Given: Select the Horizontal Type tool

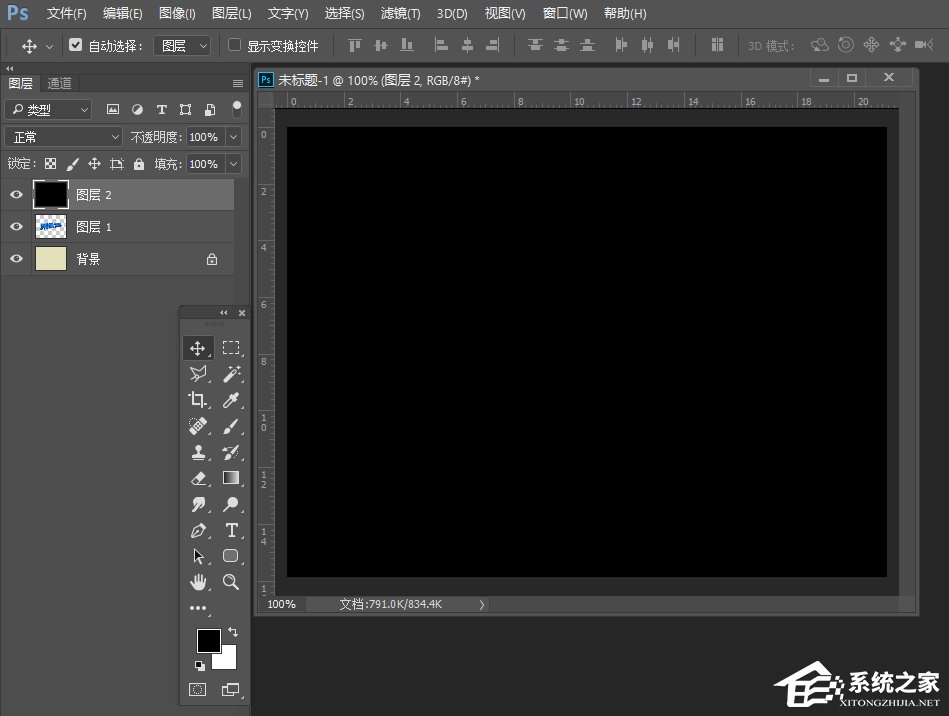Looking at the screenshot, I should tap(231, 530).
